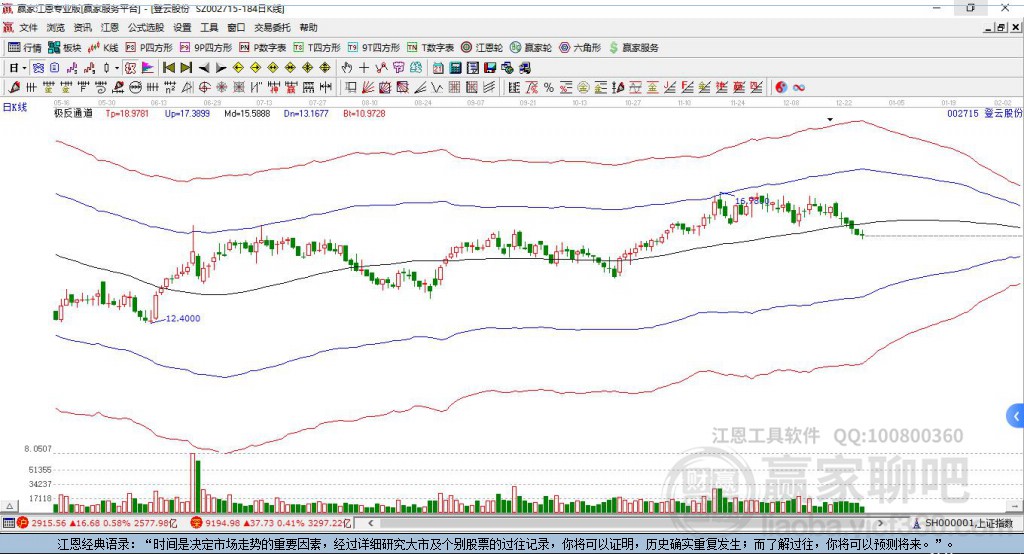
Task: Select the crosshair target circle tool
Action: (x=204, y=88)
